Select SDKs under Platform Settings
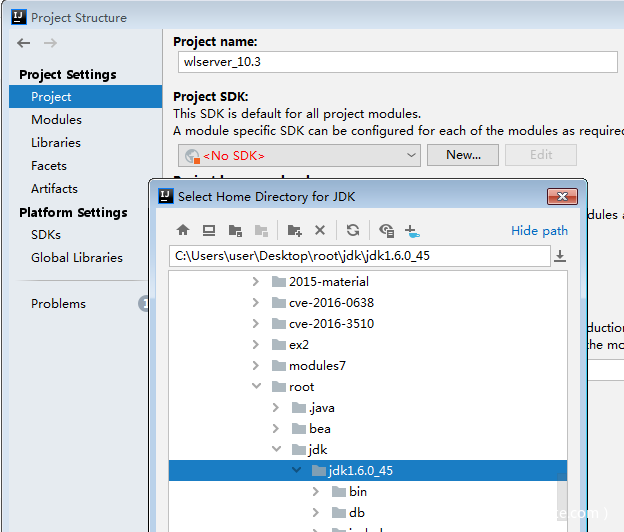The height and width of the screenshot is (532, 624). pyautogui.click(x=46, y=234)
